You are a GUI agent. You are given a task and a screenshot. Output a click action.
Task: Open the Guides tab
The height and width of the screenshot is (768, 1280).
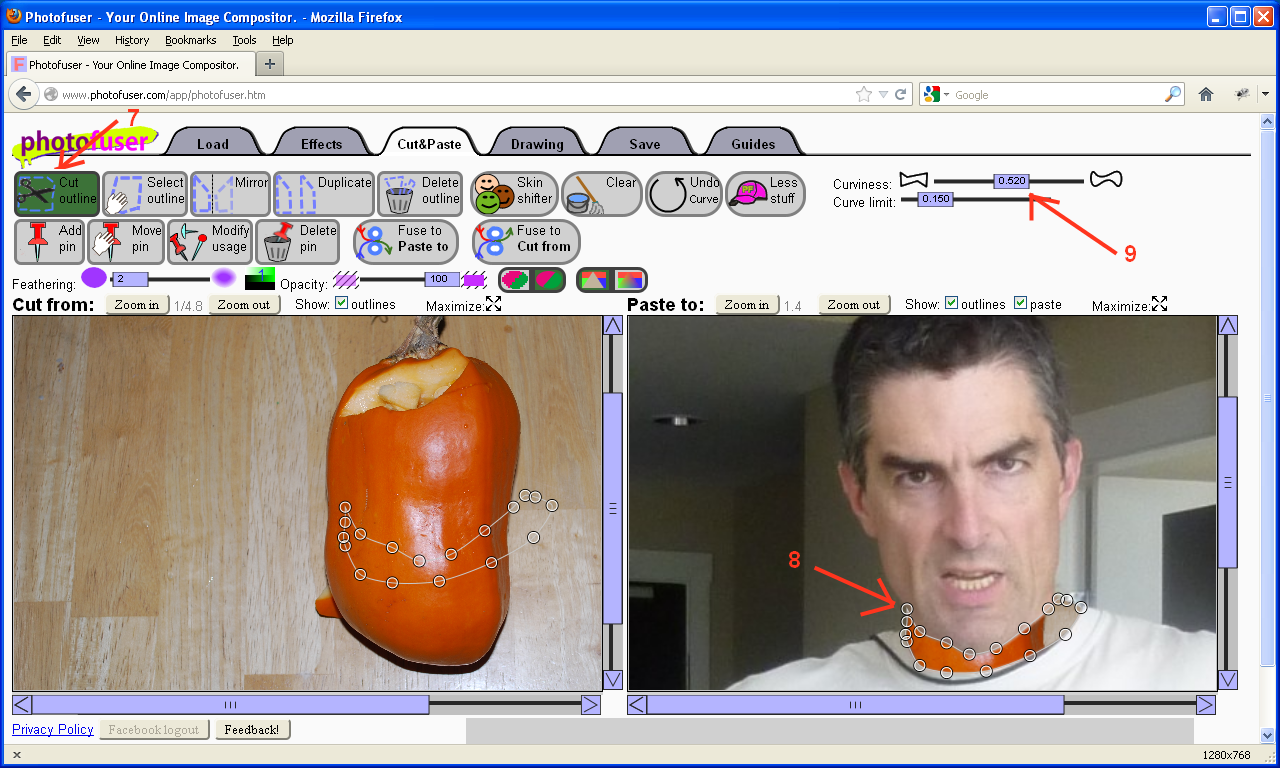pos(753,143)
